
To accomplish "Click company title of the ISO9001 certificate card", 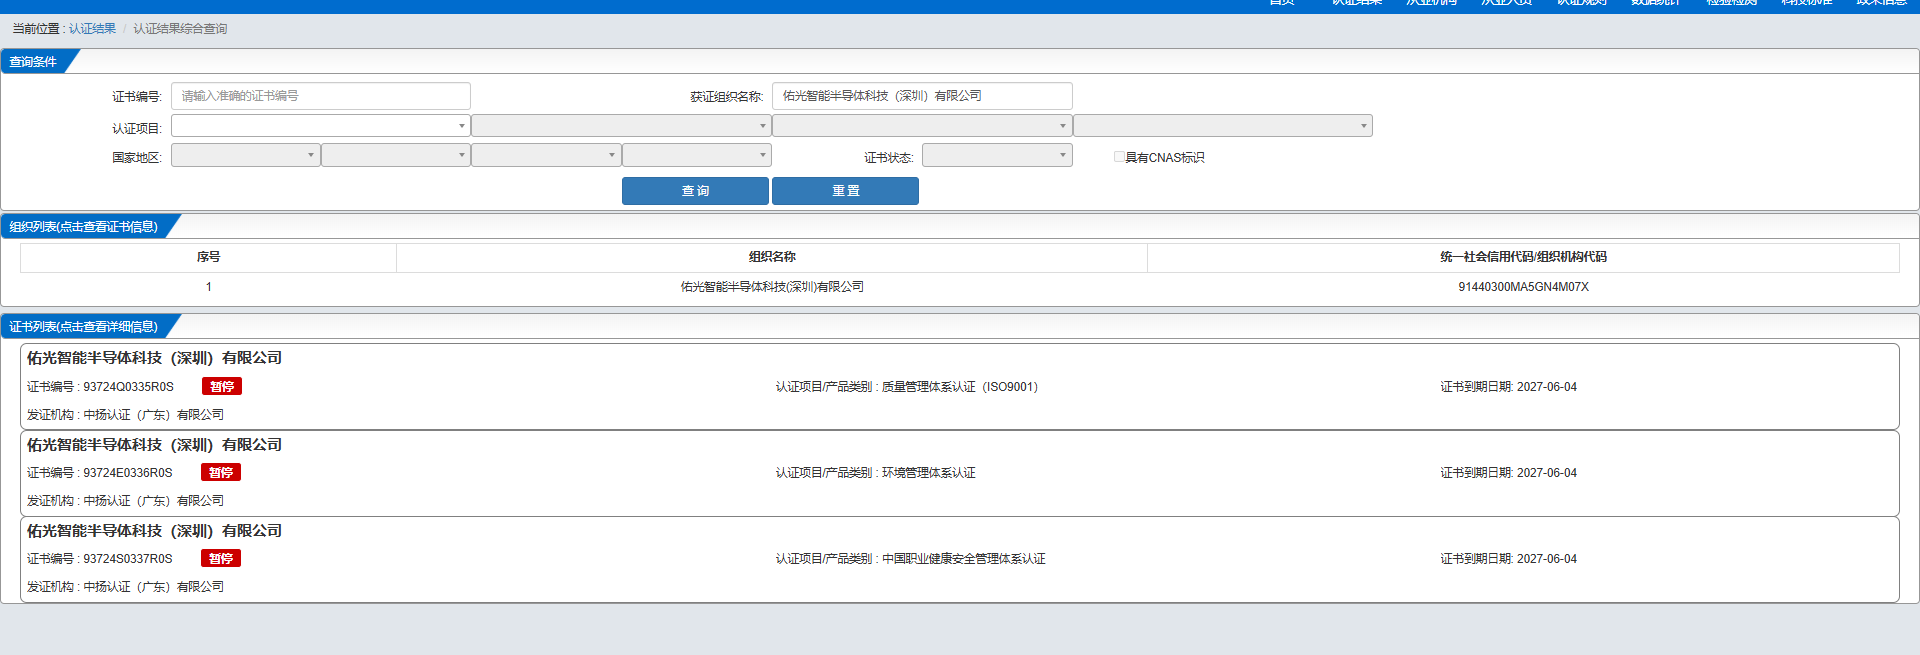I will [x=154, y=358].
